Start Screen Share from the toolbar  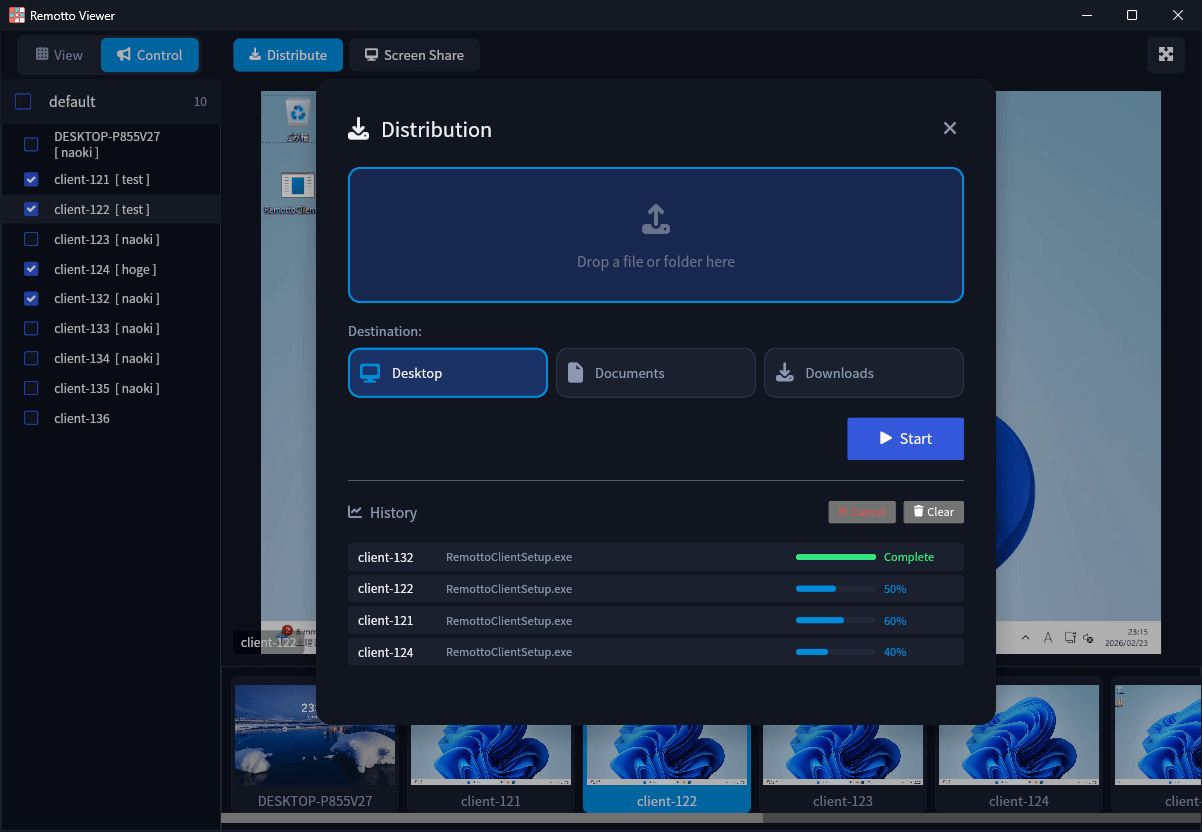click(414, 55)
